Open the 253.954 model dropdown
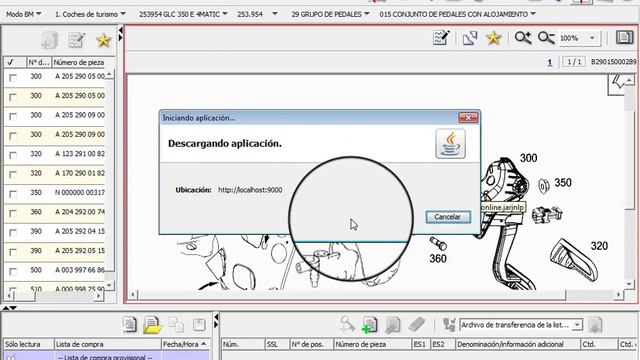Image resolution: width=640 pixels, height=360 pixels. [x=257, y=14]
